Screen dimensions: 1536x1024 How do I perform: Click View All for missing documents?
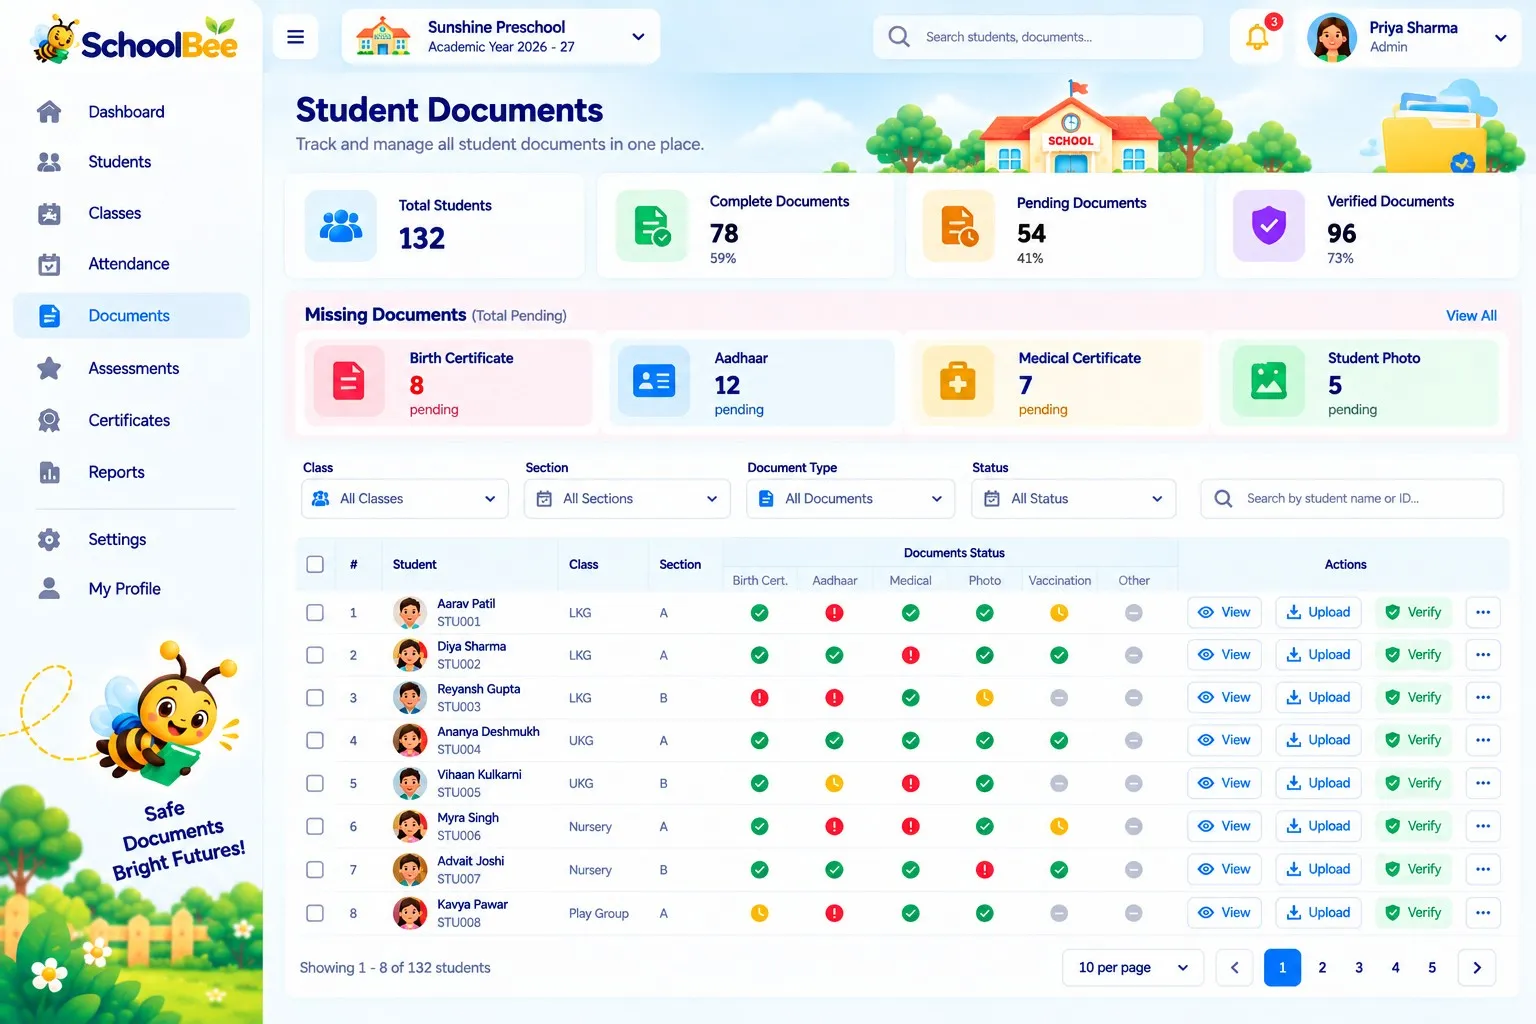point(1471,316)
